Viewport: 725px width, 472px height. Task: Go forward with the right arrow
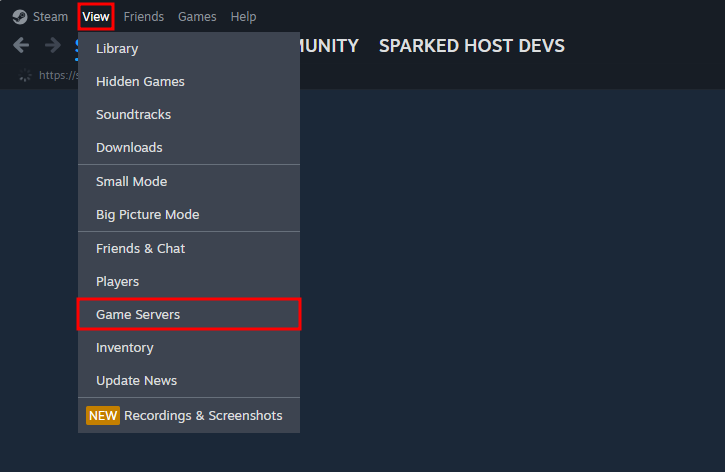click(x=53, y=45)
